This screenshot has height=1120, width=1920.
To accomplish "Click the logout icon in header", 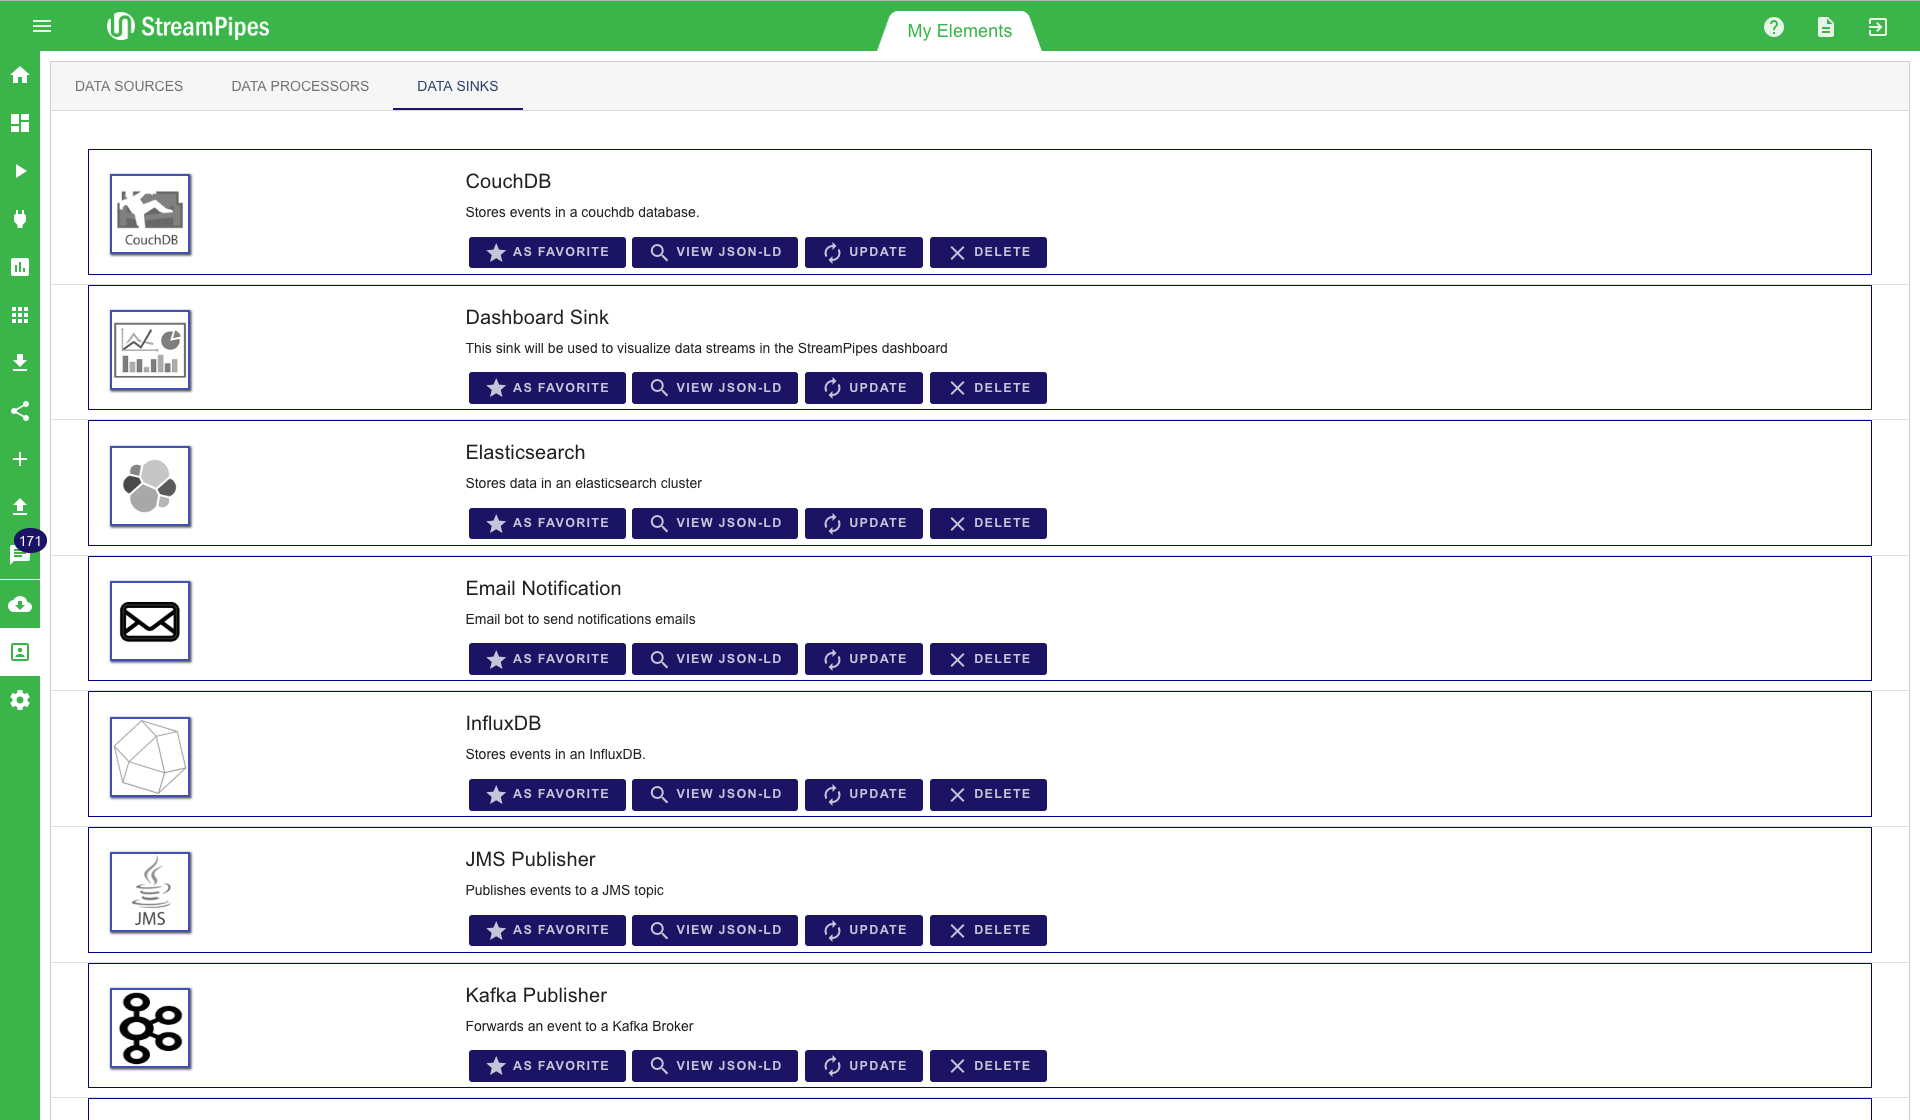I will tap(1878, 27).
